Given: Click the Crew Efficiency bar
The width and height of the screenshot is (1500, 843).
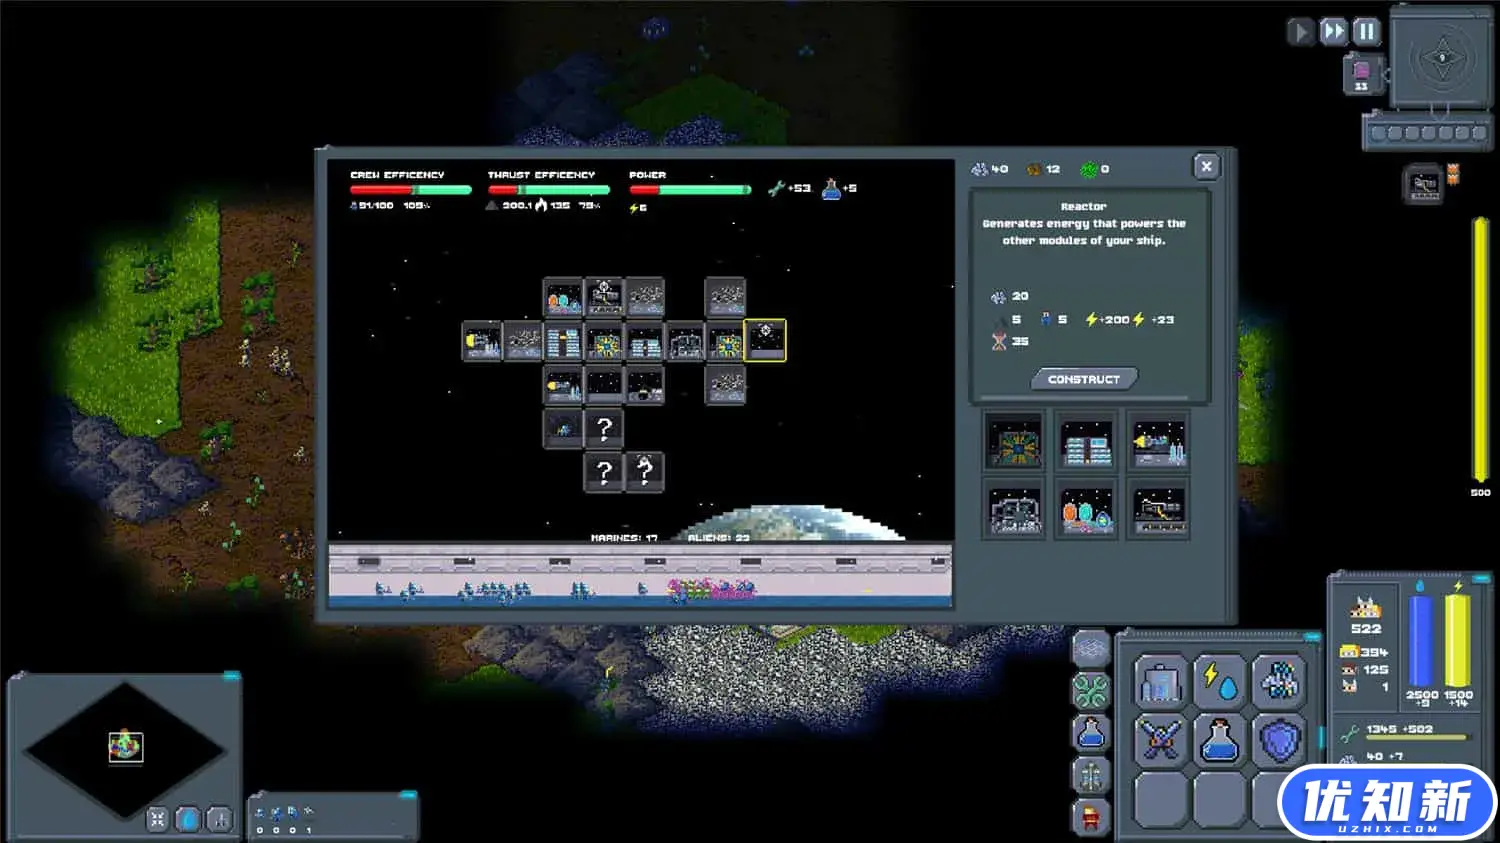Looking at the screenshot, I should coord(410,189).
